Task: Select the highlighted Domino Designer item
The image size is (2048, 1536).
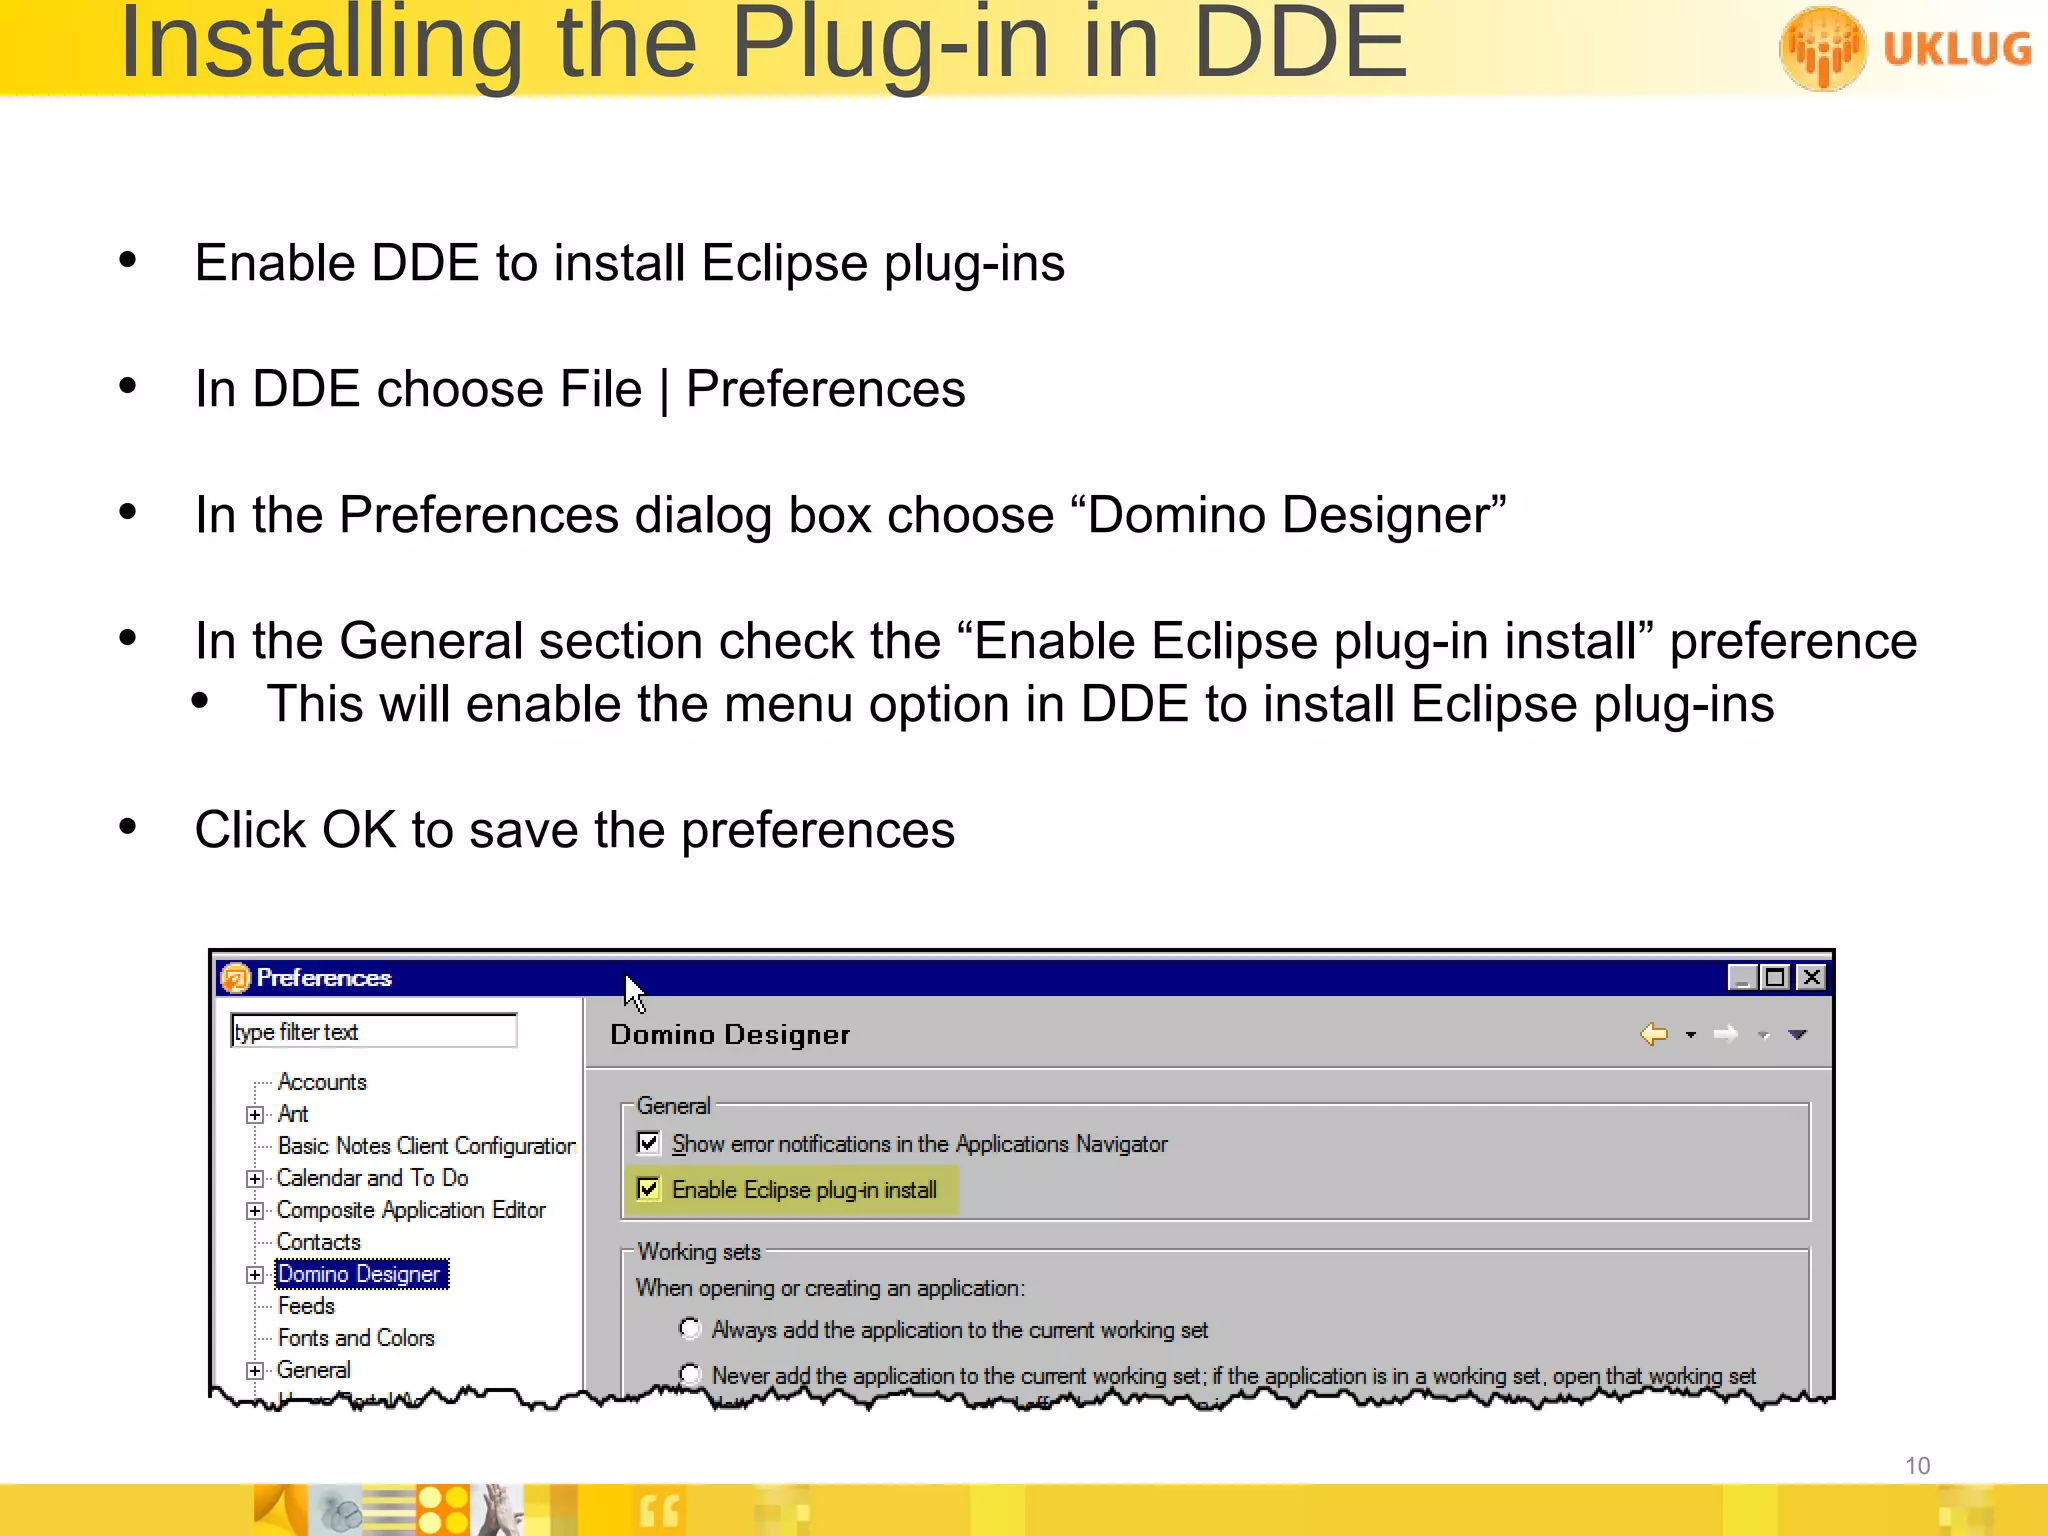Action: coord(360,1274)
